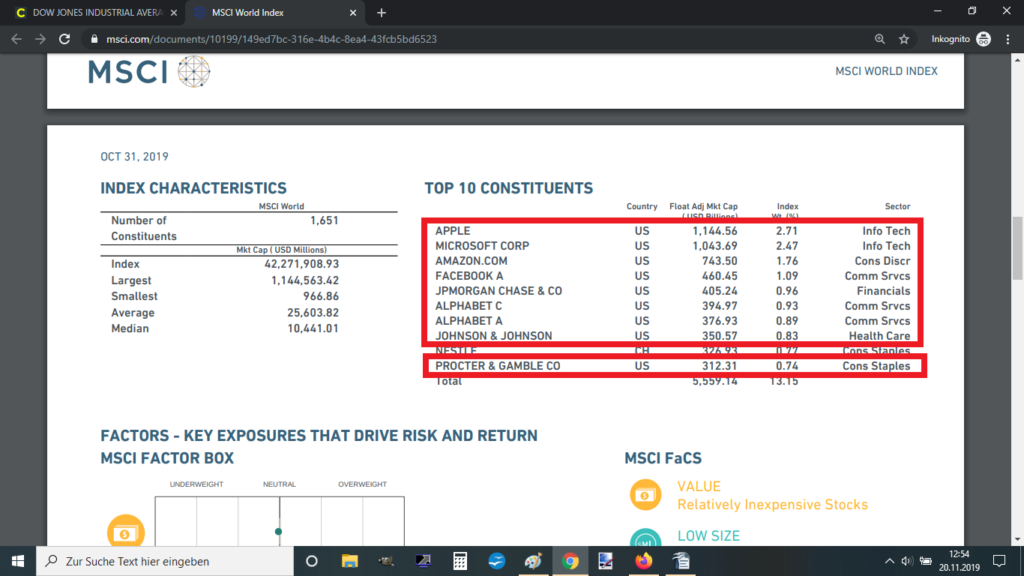Open the monitor icon beside the Calculator

coord(423,561)
